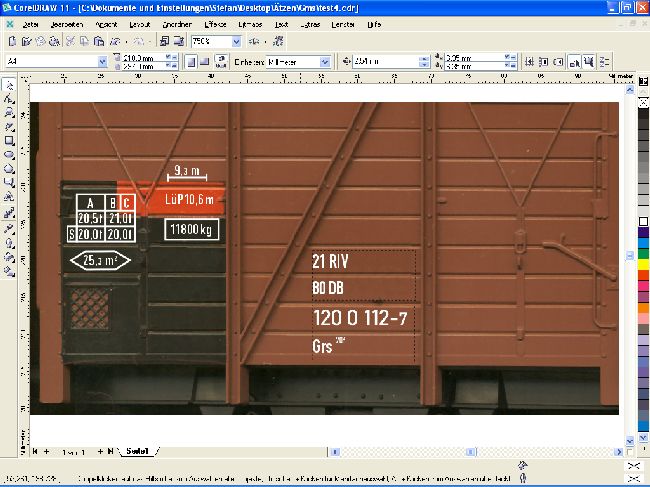The image size is (650, 487).
Task: Click the Print icon in the standard toolbar
Action: tap(54, 42)
